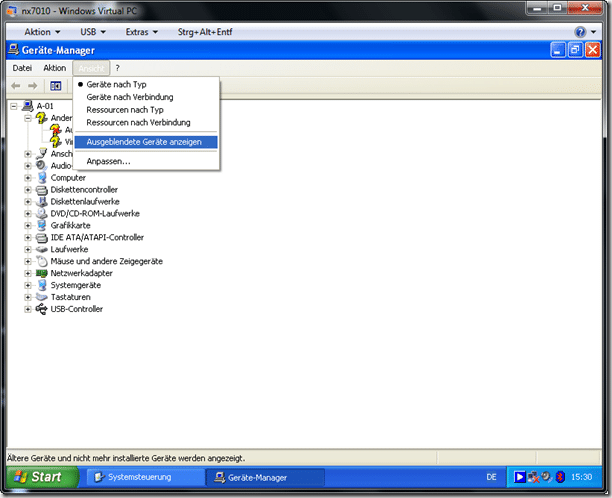Click the Audio category speaker icon
This screenshot has width=612, height=498.
[x=42, y=165]
